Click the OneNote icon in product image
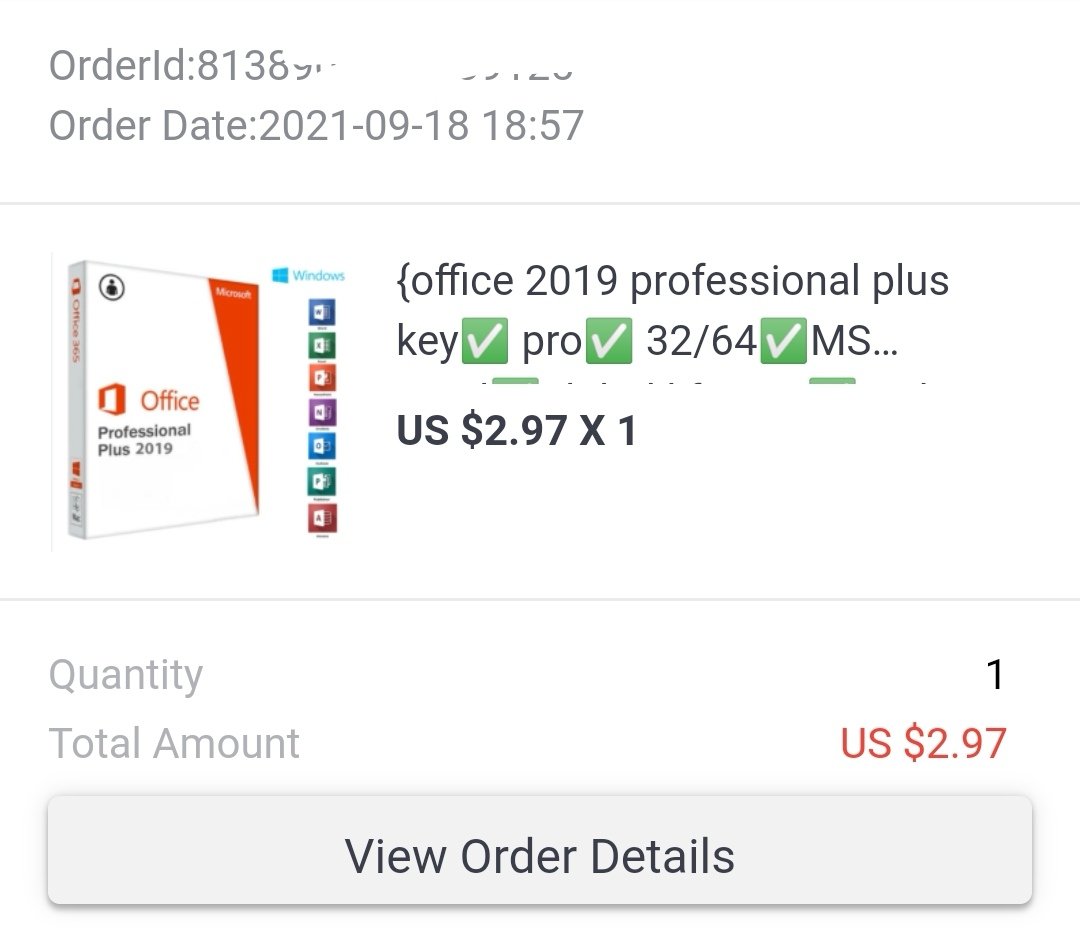Viewport: 1080px width, 942px height. tap(322, 412)
